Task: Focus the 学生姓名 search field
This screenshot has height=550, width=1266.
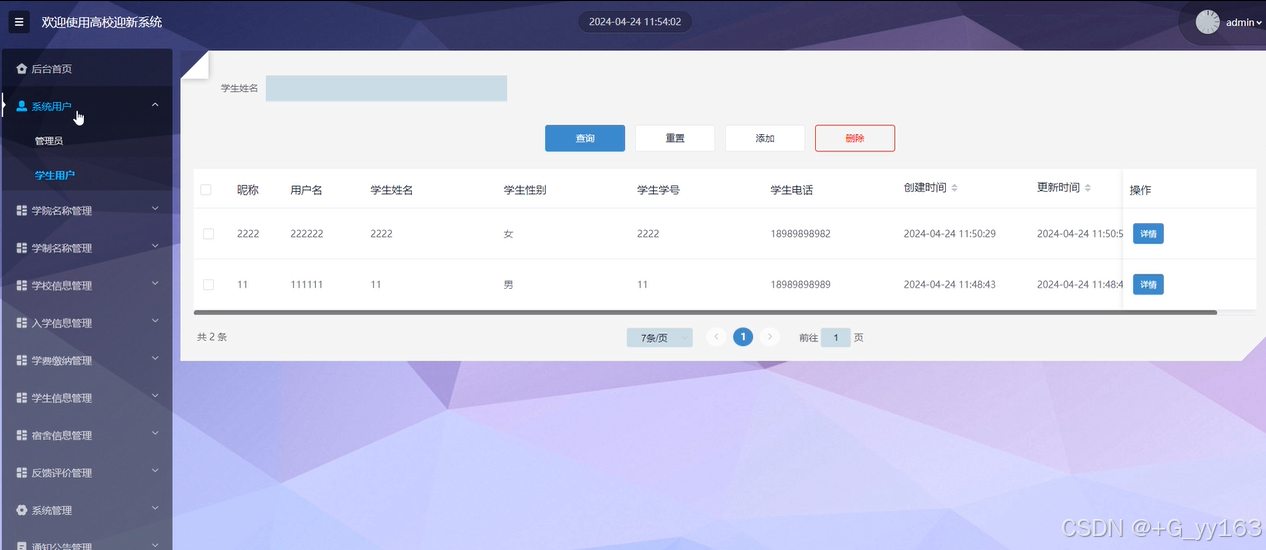Action: [386, 88]
